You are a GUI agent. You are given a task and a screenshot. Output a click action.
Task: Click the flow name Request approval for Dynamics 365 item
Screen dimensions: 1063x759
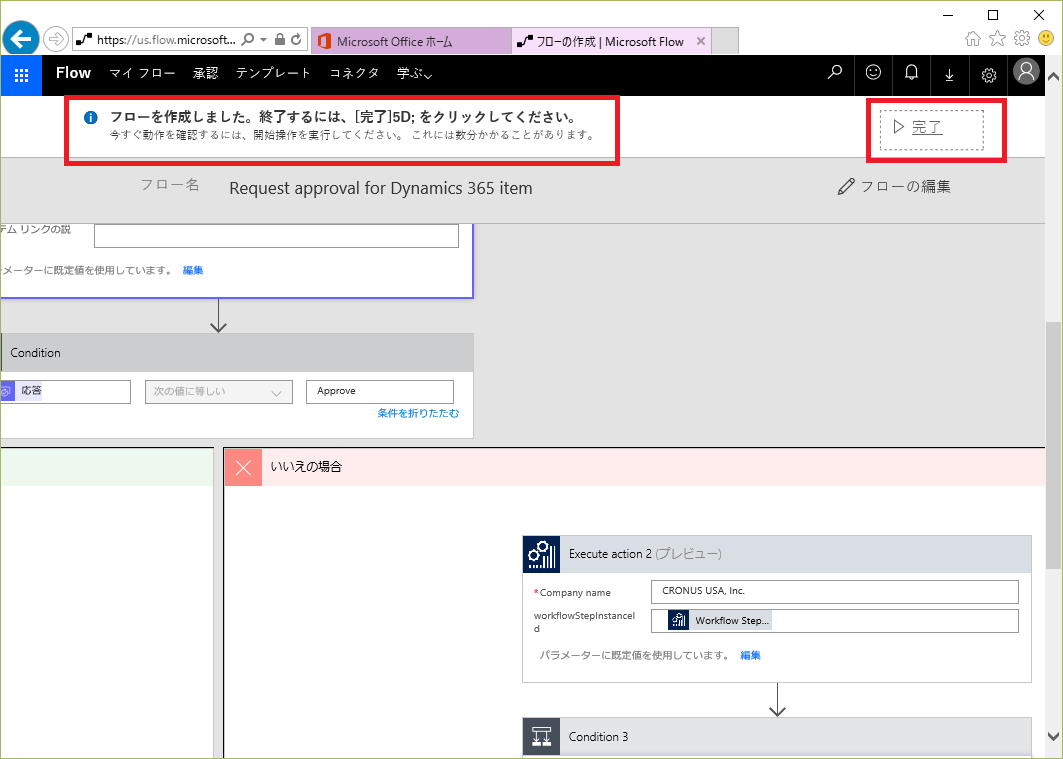coord(380,188)
